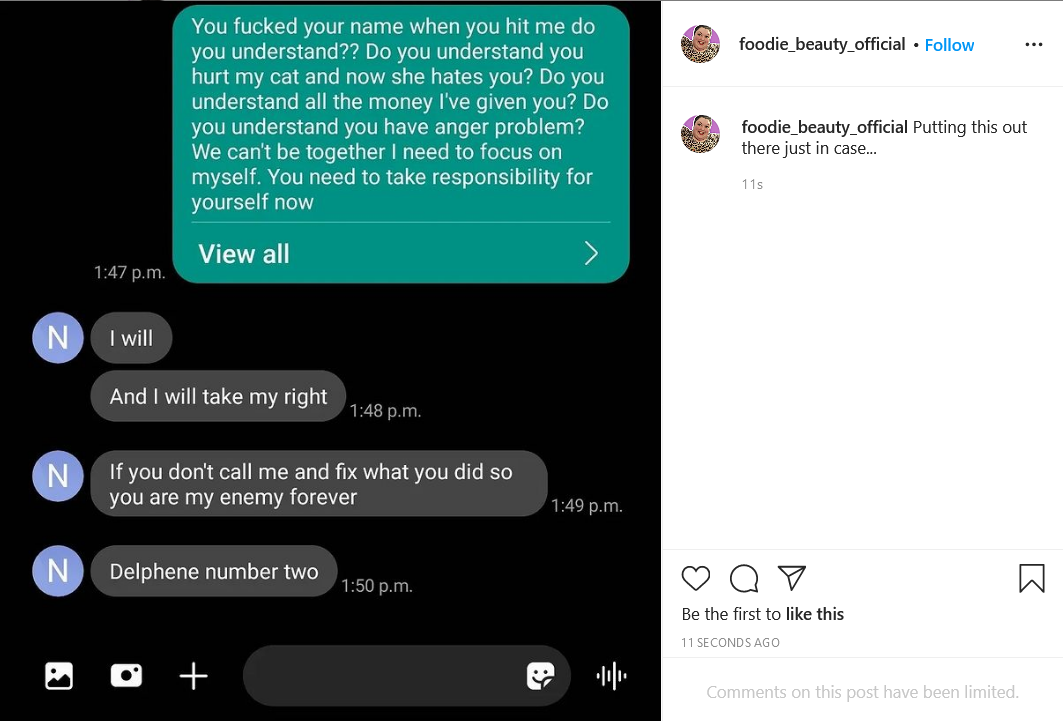Tap the plus attachment icon

193,676
